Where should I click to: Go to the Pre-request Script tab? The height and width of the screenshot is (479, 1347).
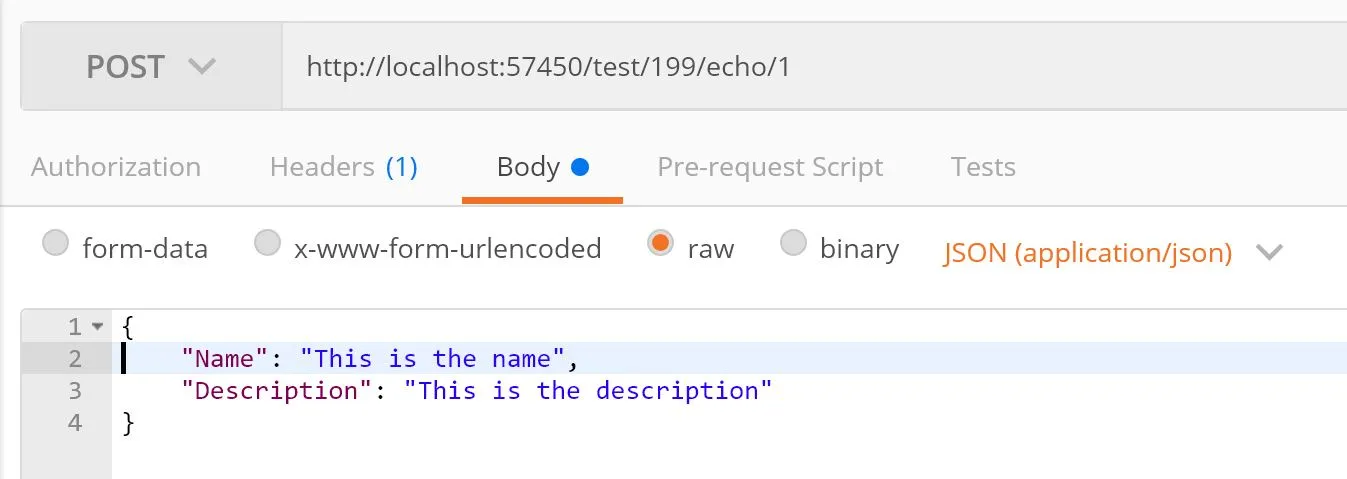click(x=770, y=167)
